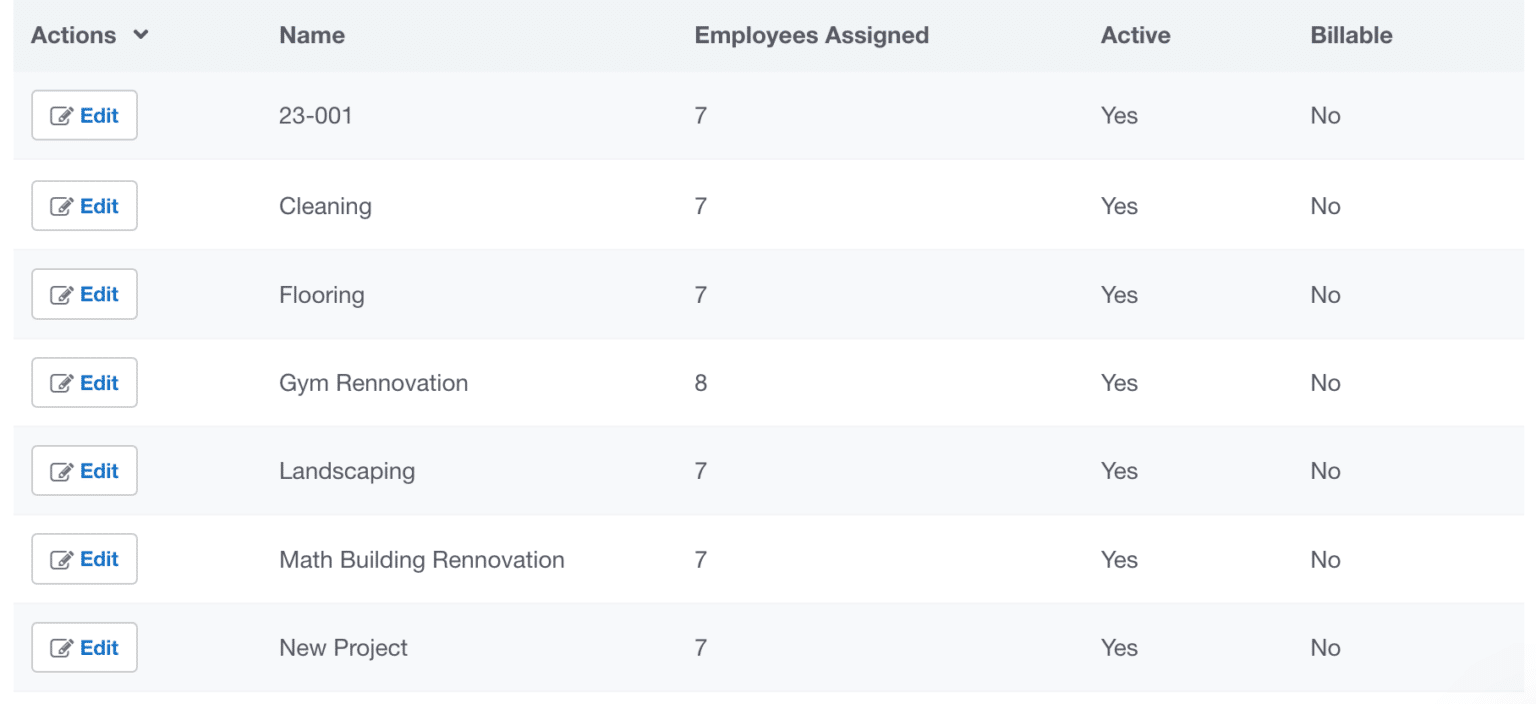Click the pencil icon beside Flooring
This screenshot has width=1536, height=704.
pos(64,294)
